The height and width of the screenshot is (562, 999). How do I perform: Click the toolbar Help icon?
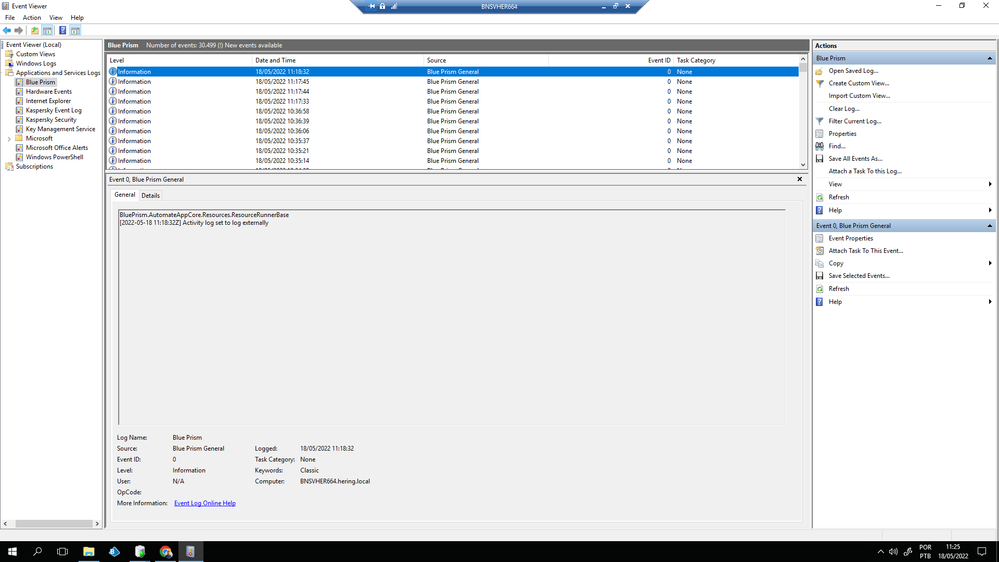62,31
